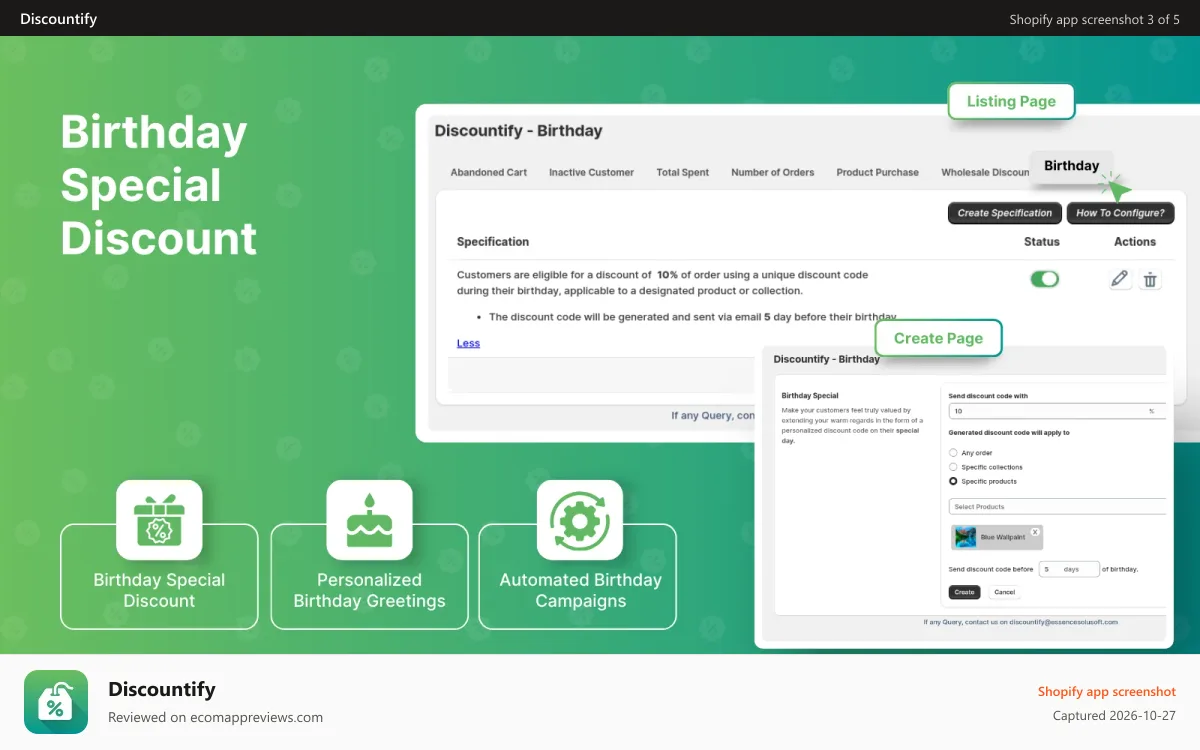Click the Specification column header

493,242
